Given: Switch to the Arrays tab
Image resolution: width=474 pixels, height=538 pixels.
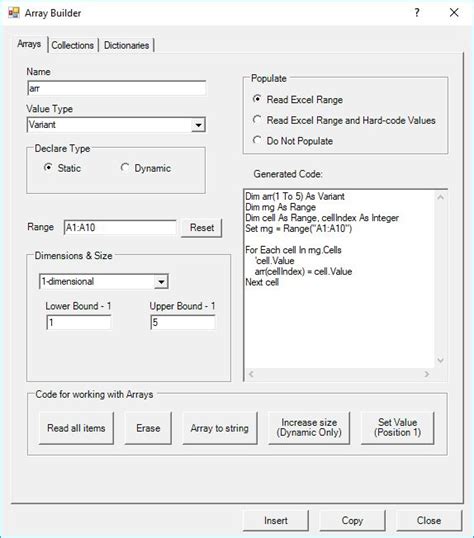Looking at the screenshot, I should (x=30, y=44).
